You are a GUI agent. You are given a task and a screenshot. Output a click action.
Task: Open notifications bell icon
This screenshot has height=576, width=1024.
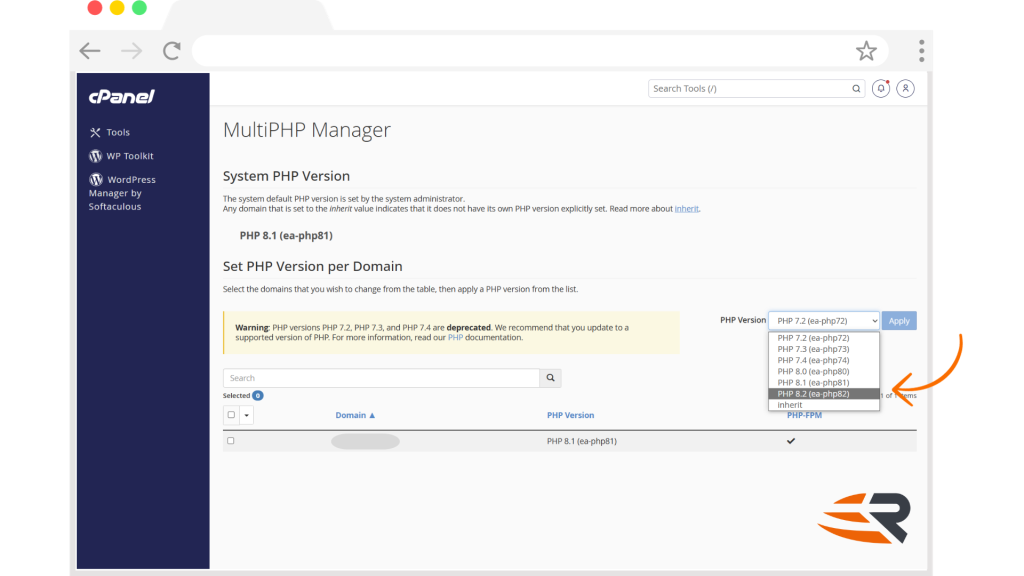click(881, 88)
